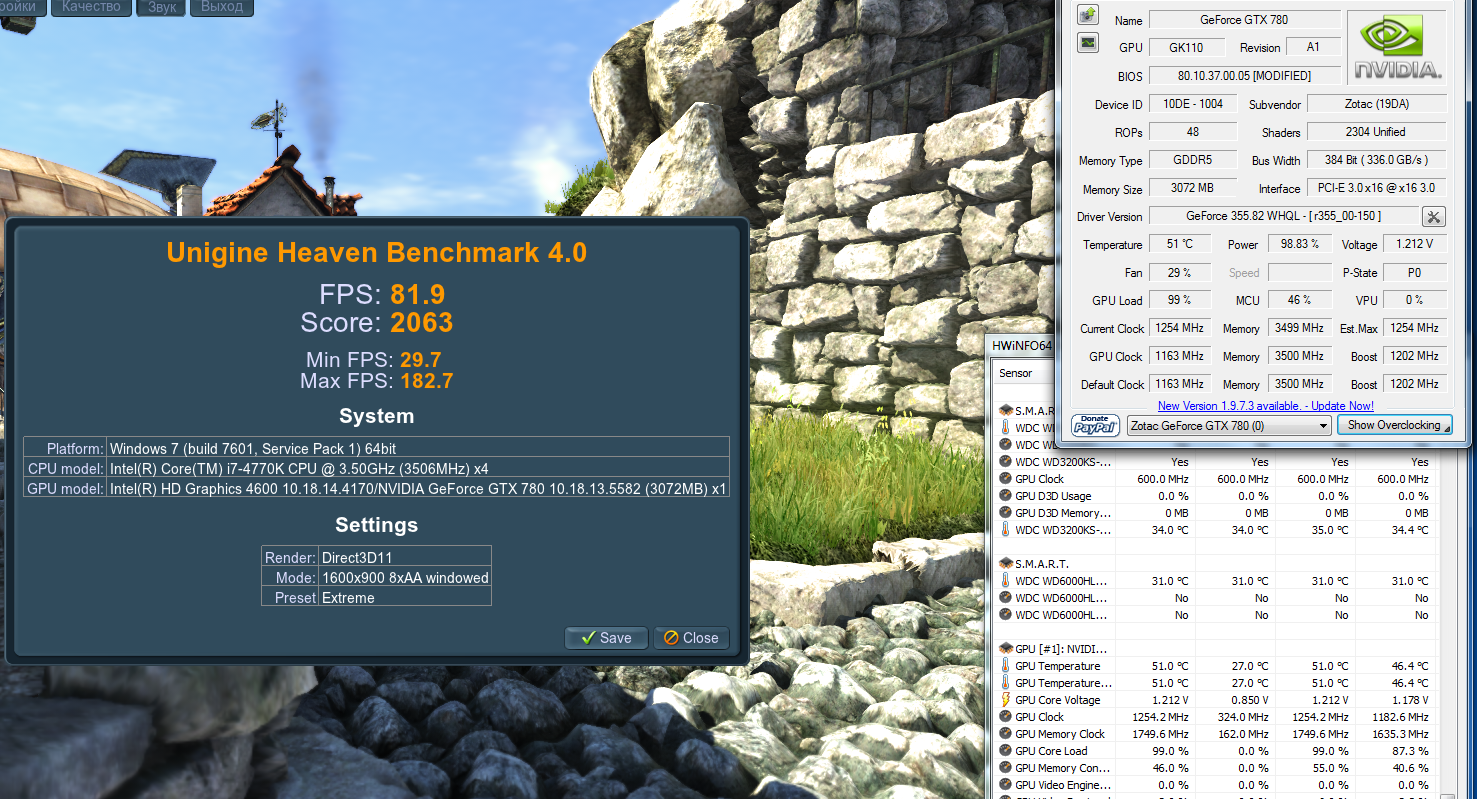Image resolution: width=1477 pixels, height=799 pixels.
Task: Follow the New Version 1.9.7.3 update link
Action: pyautogui.click(x=1266, y=406)
